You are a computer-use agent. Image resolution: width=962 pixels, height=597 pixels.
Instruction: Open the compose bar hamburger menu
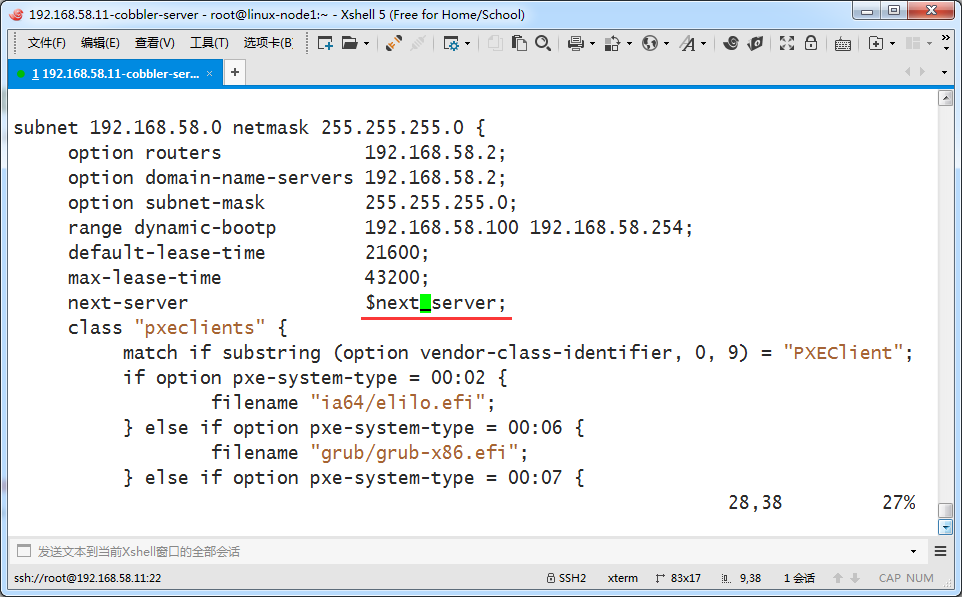click(x=940, y=552)
